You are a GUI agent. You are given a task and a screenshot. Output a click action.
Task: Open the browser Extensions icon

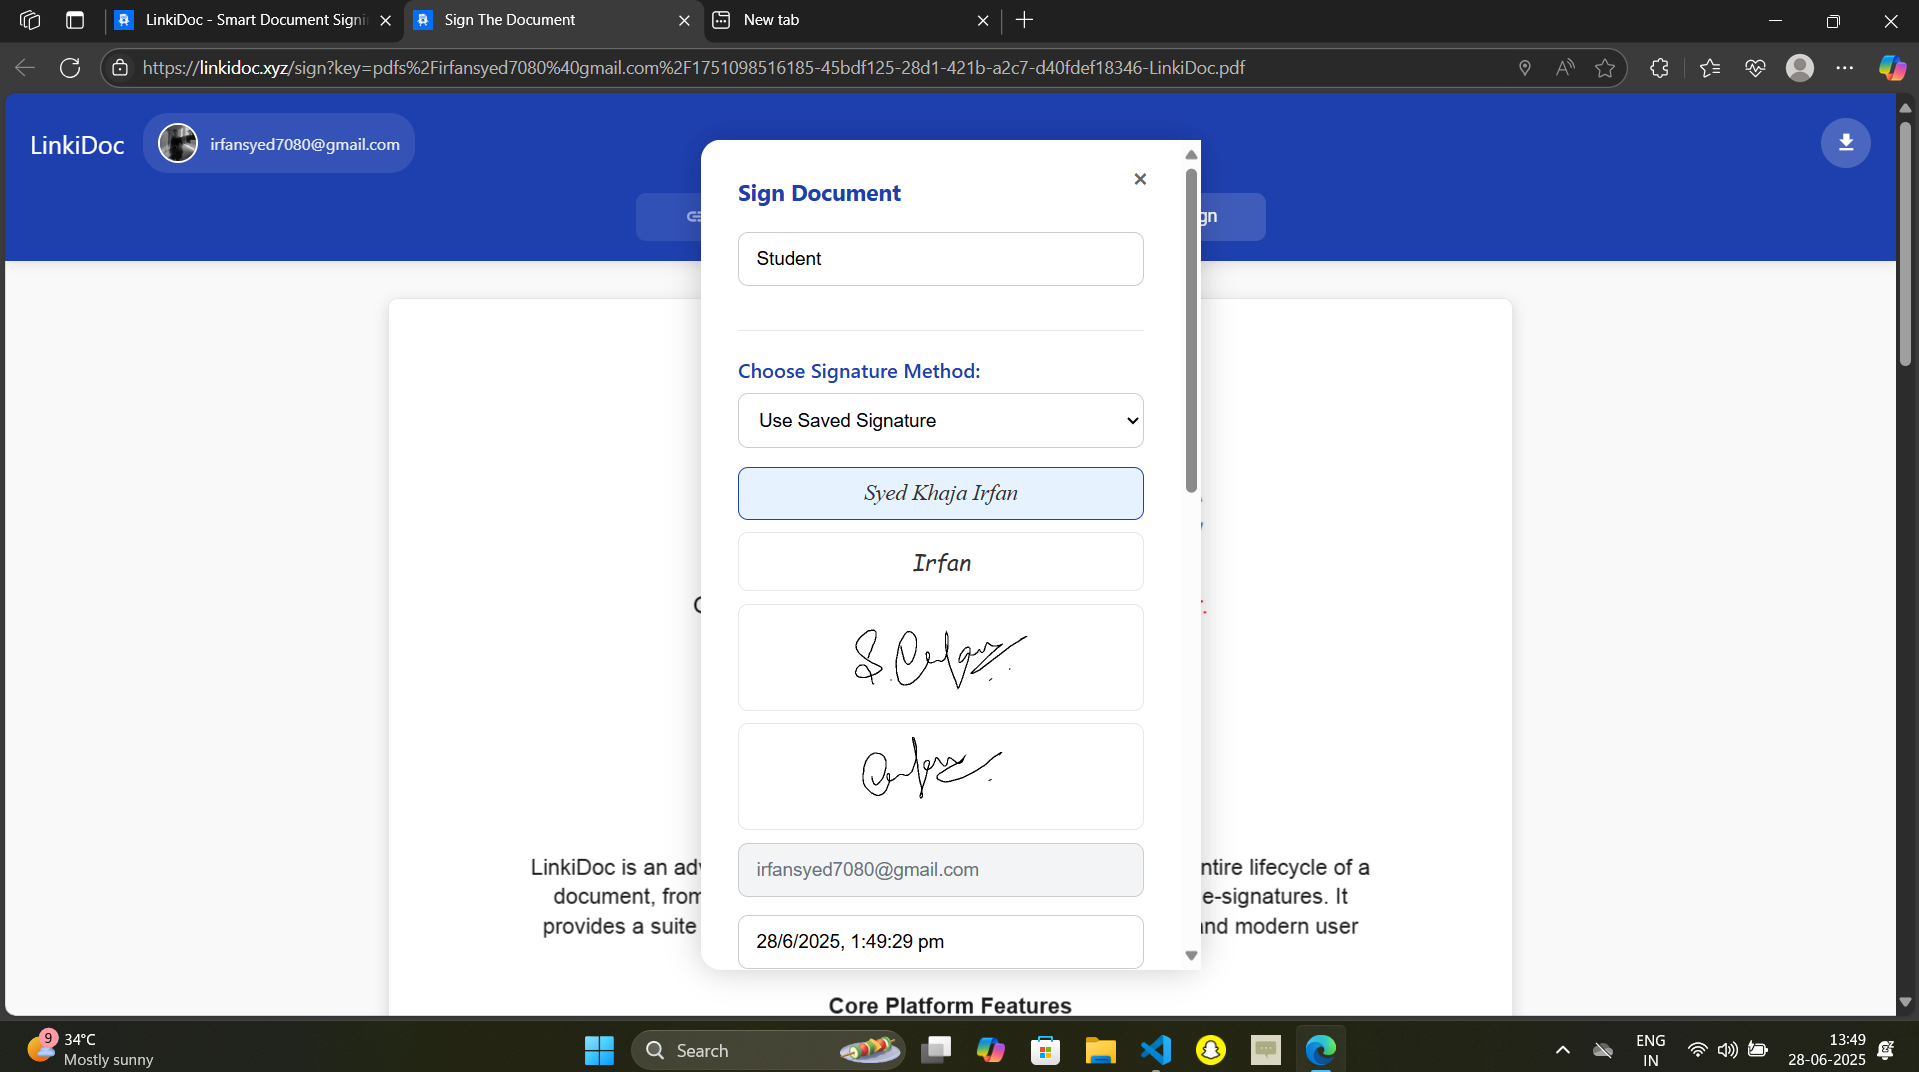1659,68
